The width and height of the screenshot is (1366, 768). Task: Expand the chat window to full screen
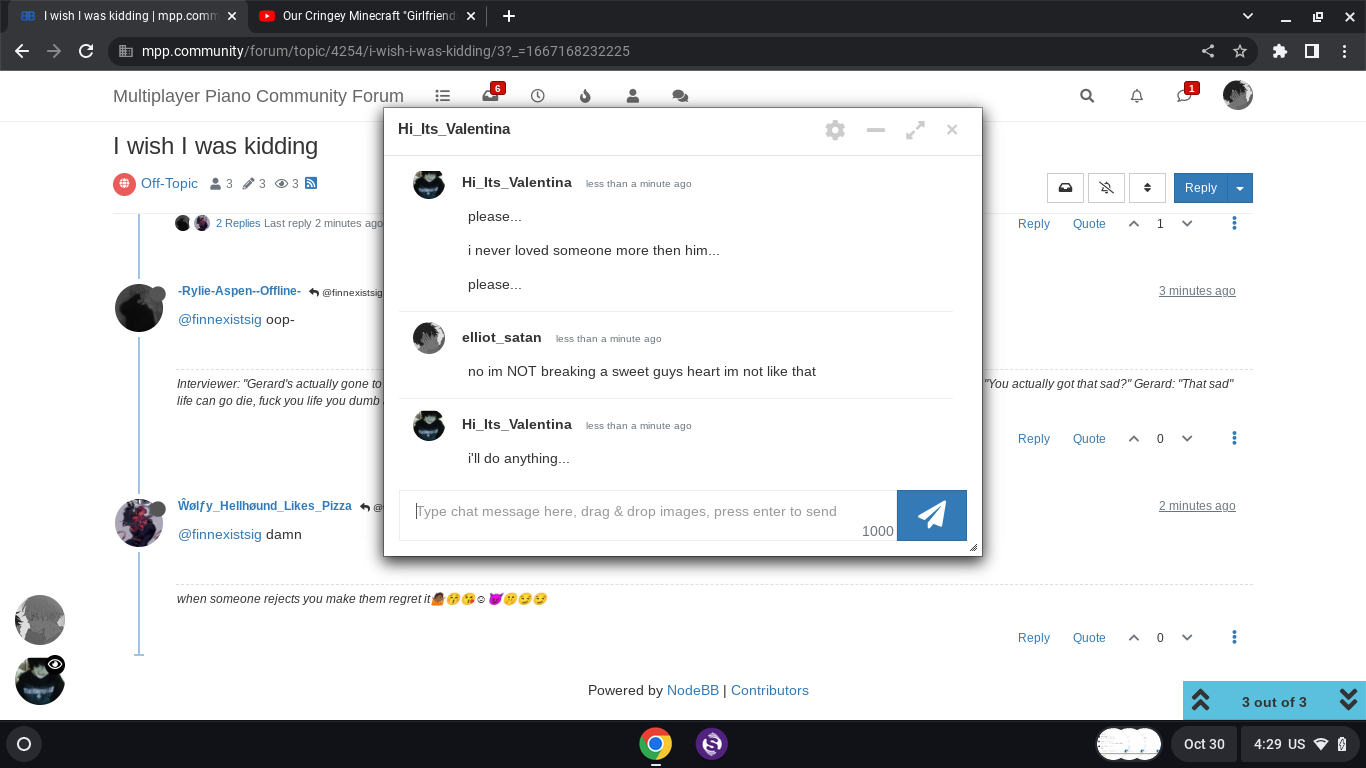[x=915, y=130]
